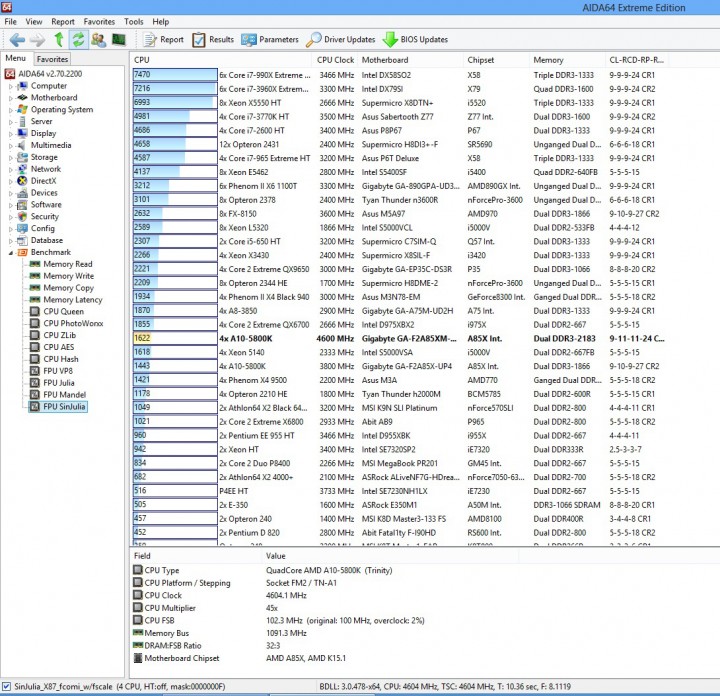The image size is (720, 696).
Task: Click the CL-RCD-RP-R... column header
Action: [x=637, y=60]
